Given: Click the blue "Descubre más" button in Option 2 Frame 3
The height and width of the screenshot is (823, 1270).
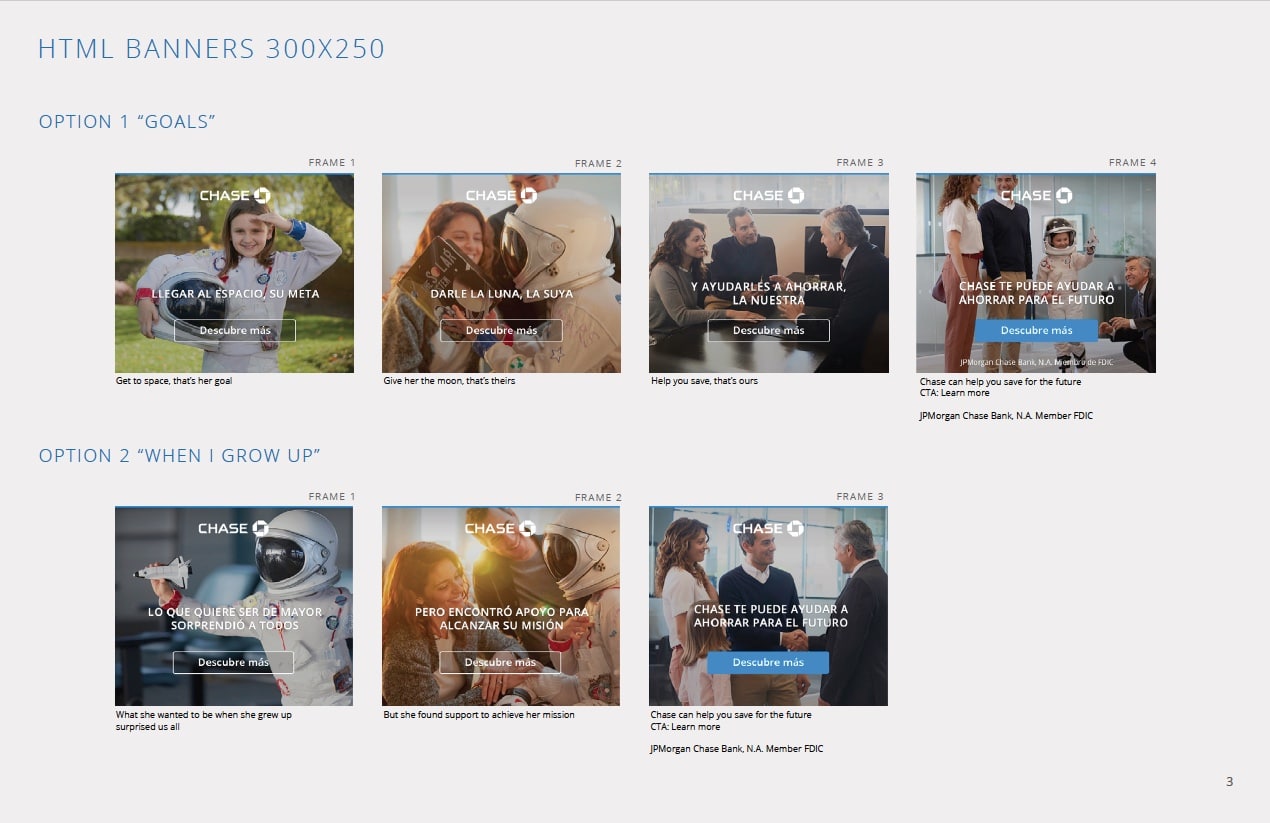Looking at the screenshot, I should pos(768,662).
